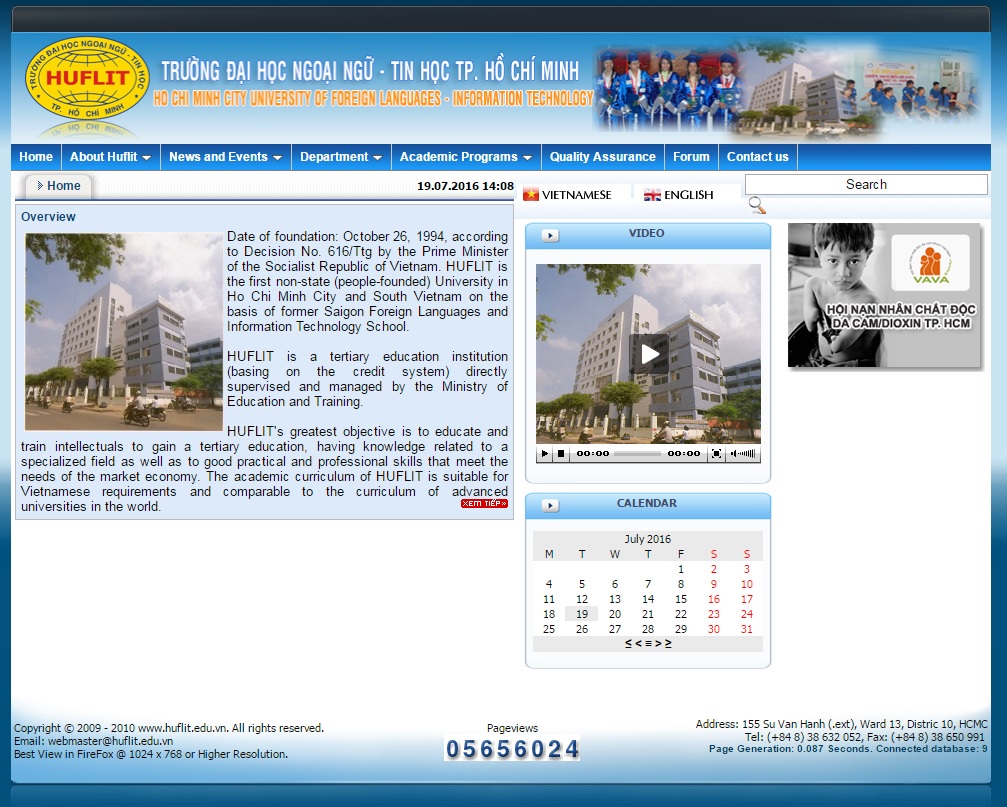Click the video progress bar
The height and width of the screenshot is (807, 1007).
[637, 453]
